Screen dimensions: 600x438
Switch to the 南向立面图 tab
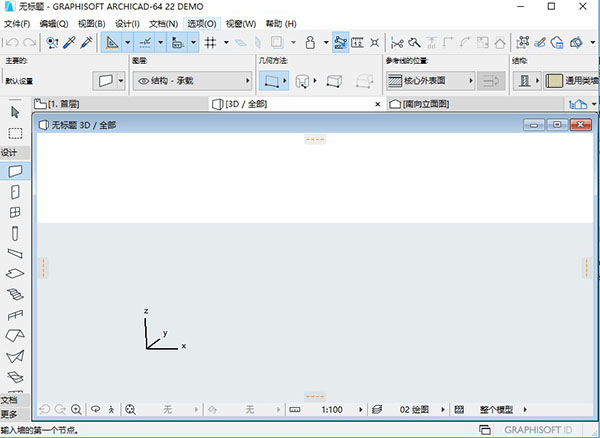430,104
